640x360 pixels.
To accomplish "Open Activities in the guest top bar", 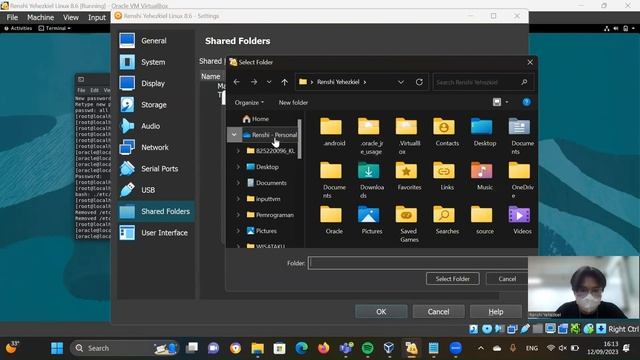I will pos(18,28).
